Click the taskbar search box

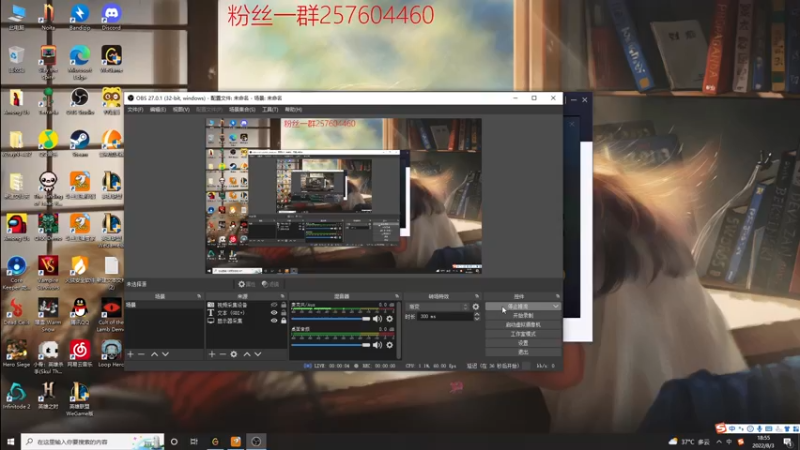point(92,441)
